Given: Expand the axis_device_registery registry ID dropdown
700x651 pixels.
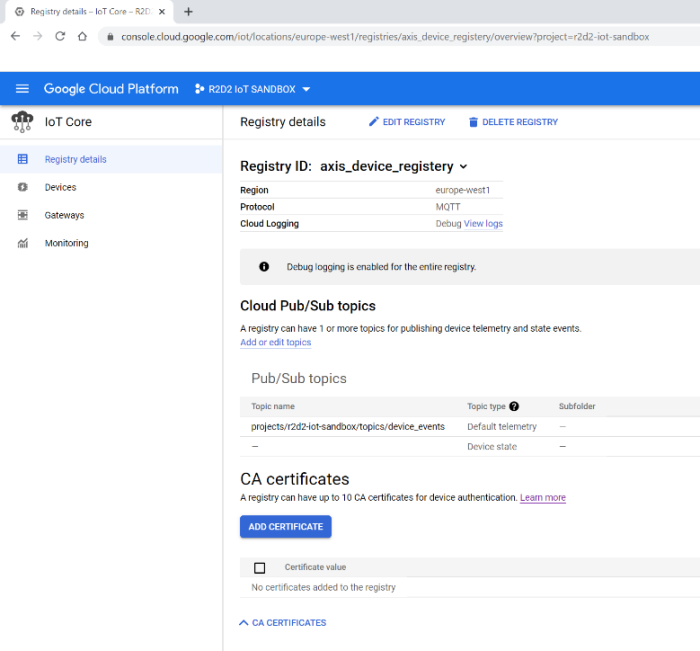Looking at the screenshot, I should [x=463, y=167].
